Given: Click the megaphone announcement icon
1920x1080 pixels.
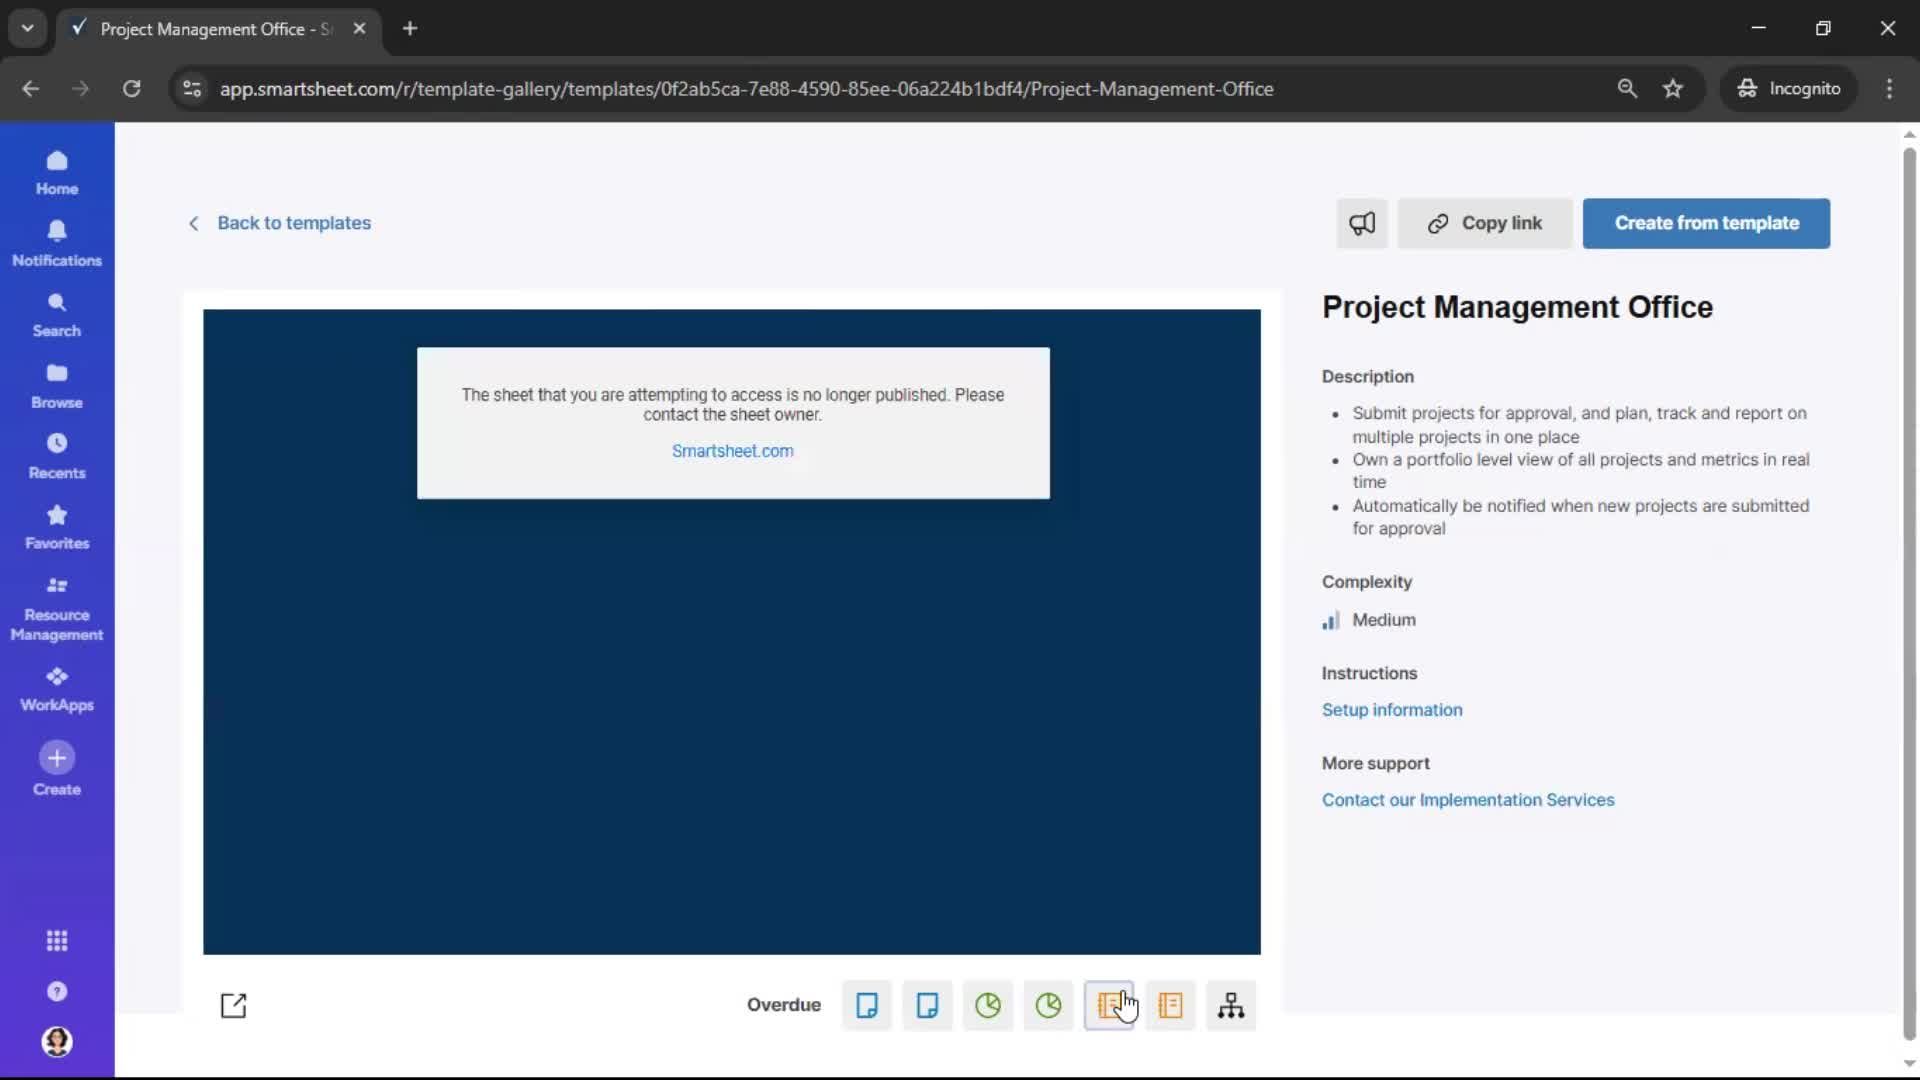Looking at the screenshot, I should pos(1362,223).
